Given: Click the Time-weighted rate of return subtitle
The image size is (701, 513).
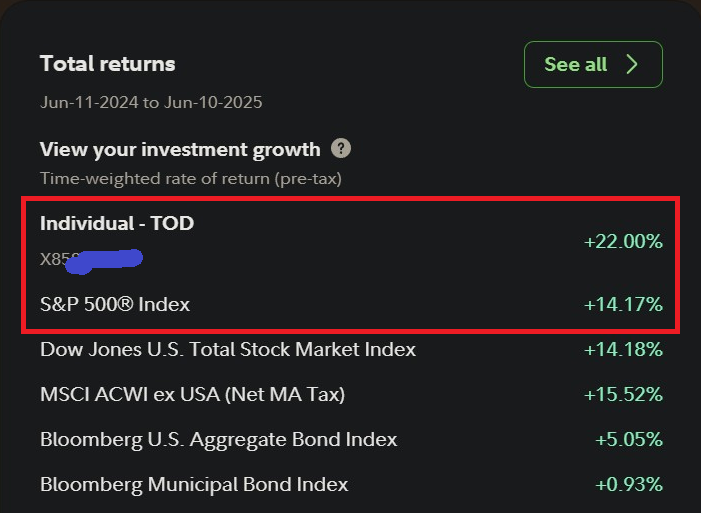Looking at the screenshot, I should 191,178.
